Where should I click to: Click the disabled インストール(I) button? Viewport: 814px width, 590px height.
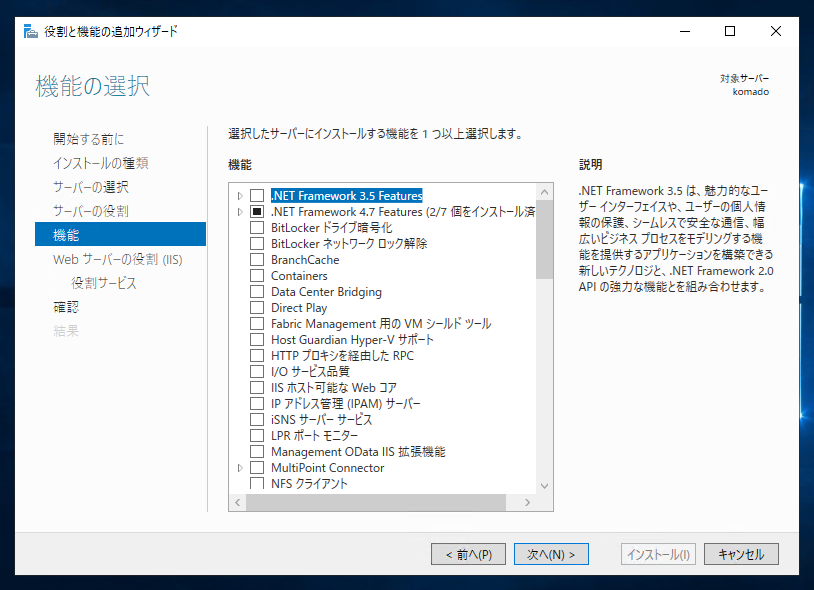click(x=658, y=554)
